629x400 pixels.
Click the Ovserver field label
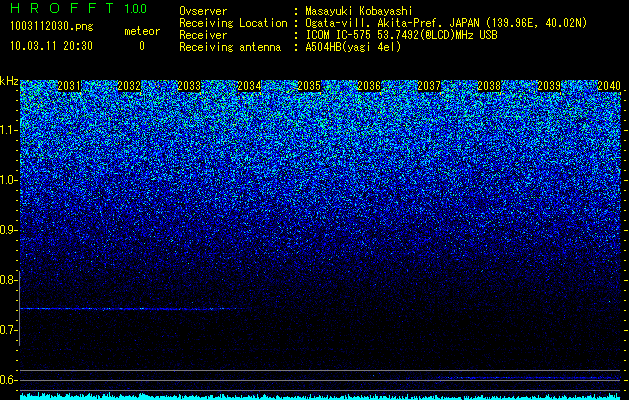tap(203, 11)
